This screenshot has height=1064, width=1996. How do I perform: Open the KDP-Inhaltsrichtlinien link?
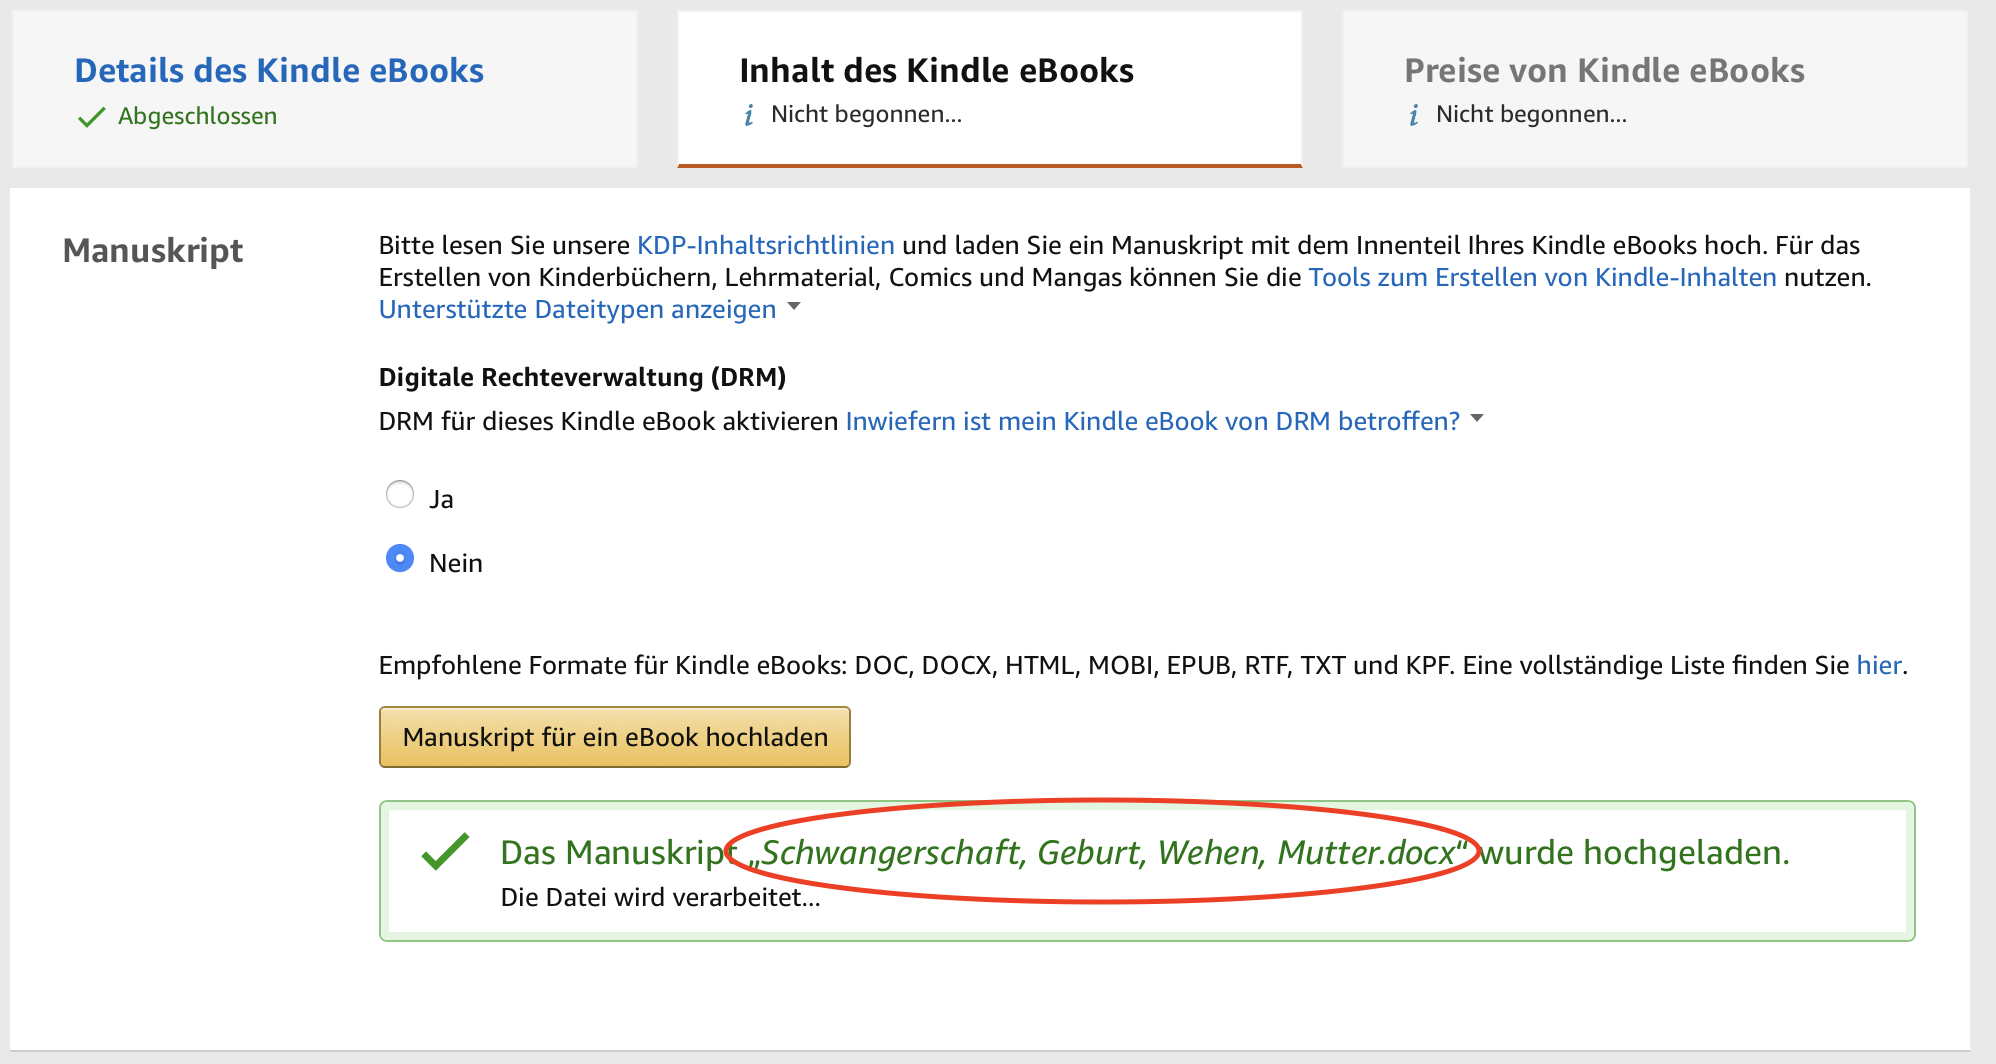coord(766,244)
